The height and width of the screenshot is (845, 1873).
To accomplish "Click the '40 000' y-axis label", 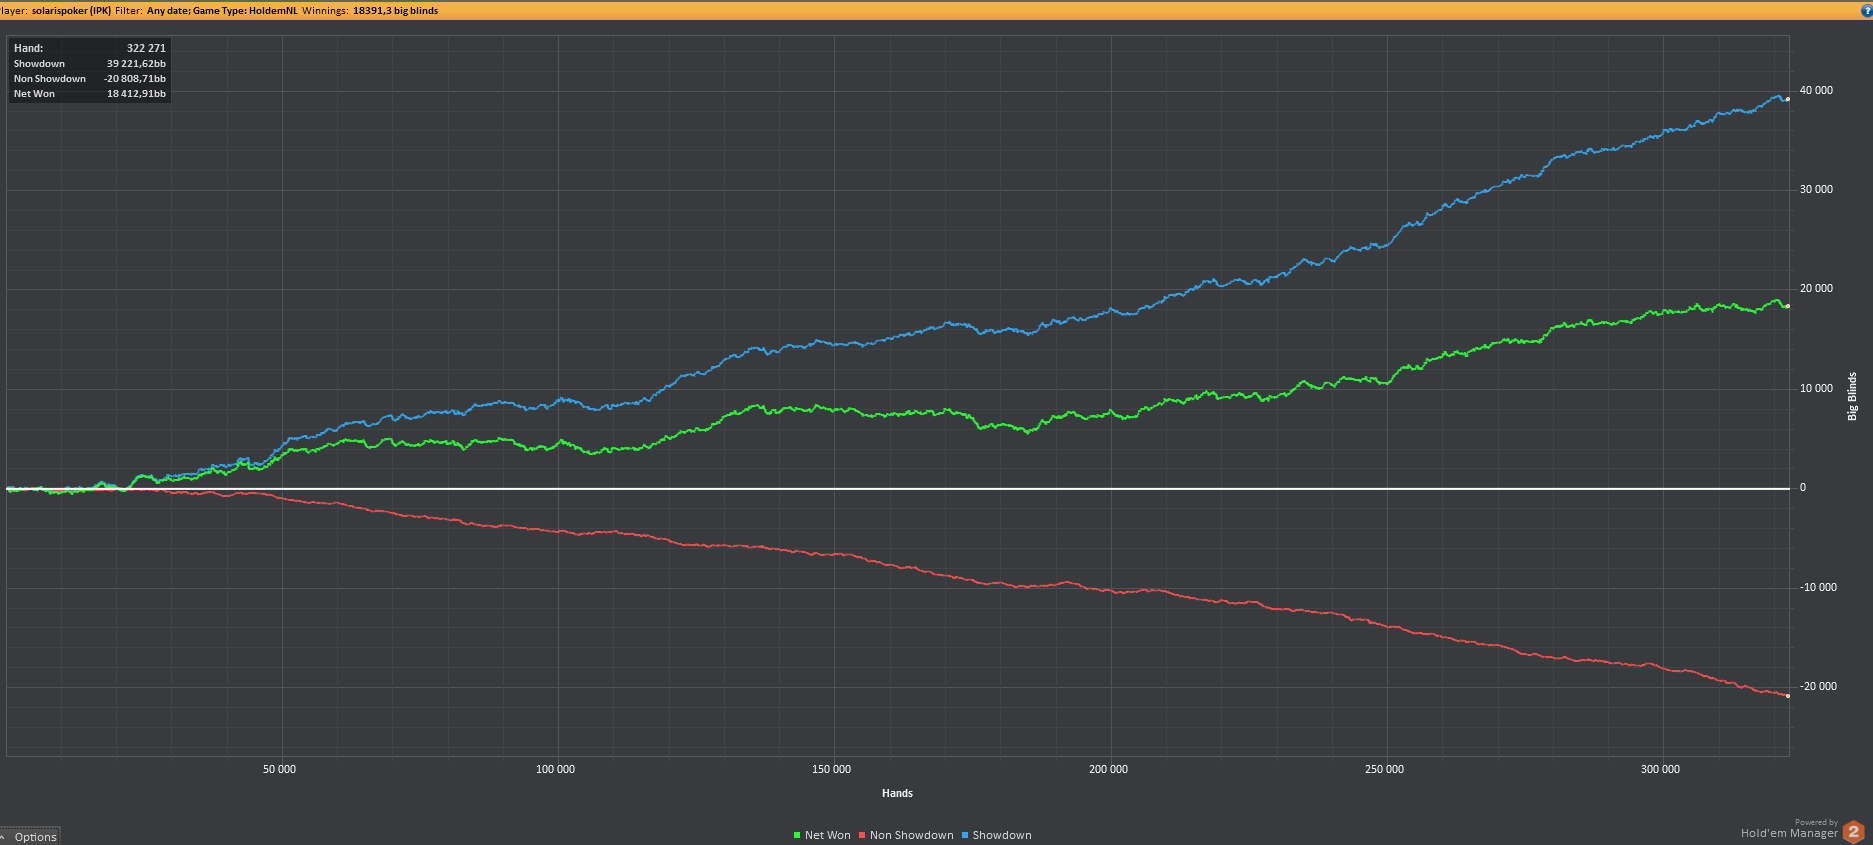I will point(1816,90).
